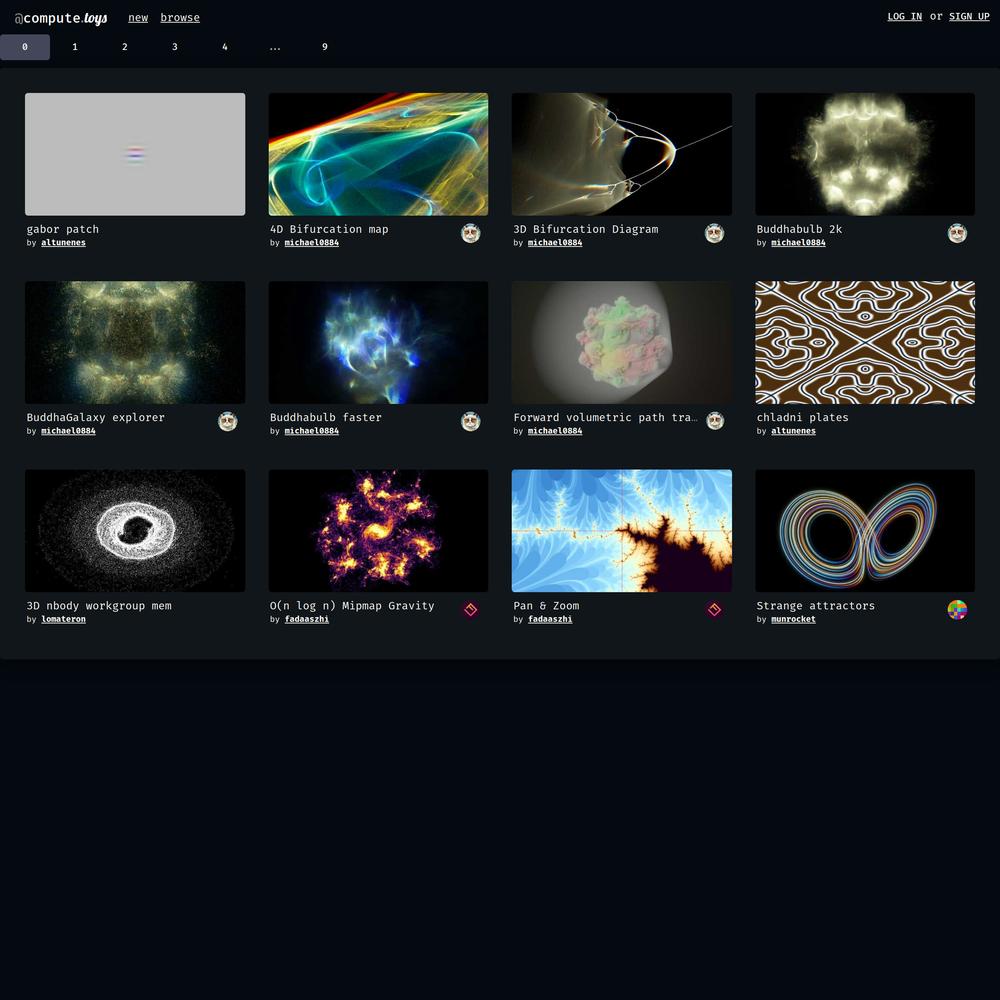Open the Pan & Zoom fractal thumbnail
The width and height of the screenshot is (1000, 1000).
(x=622, y=531)
